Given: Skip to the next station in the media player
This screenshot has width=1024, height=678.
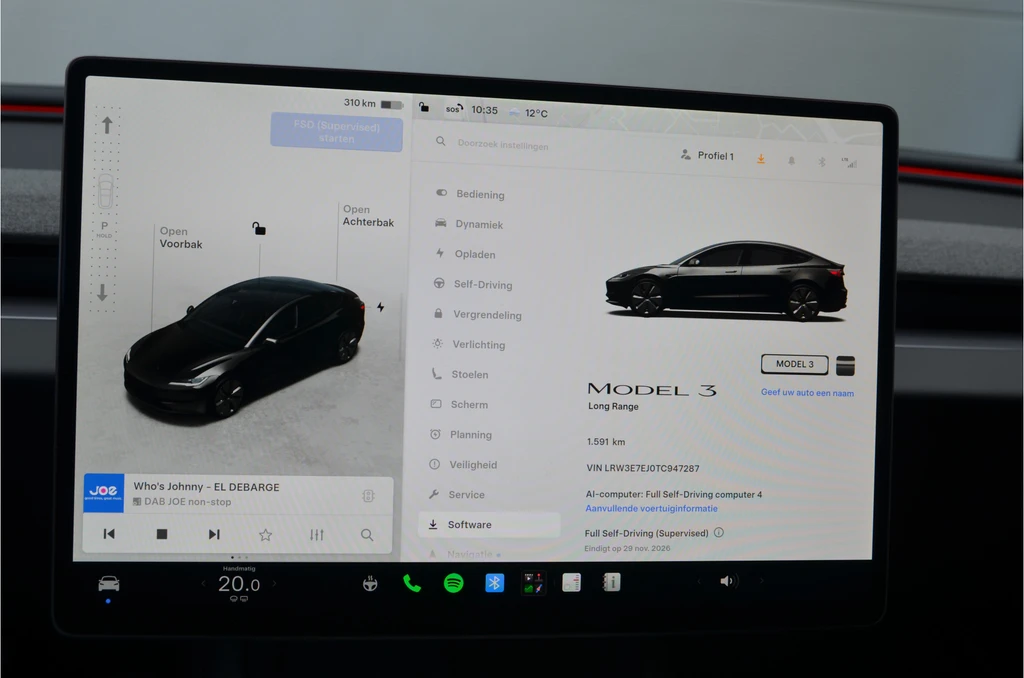Looking at the screenshot, I should click(x=214, y=534).
